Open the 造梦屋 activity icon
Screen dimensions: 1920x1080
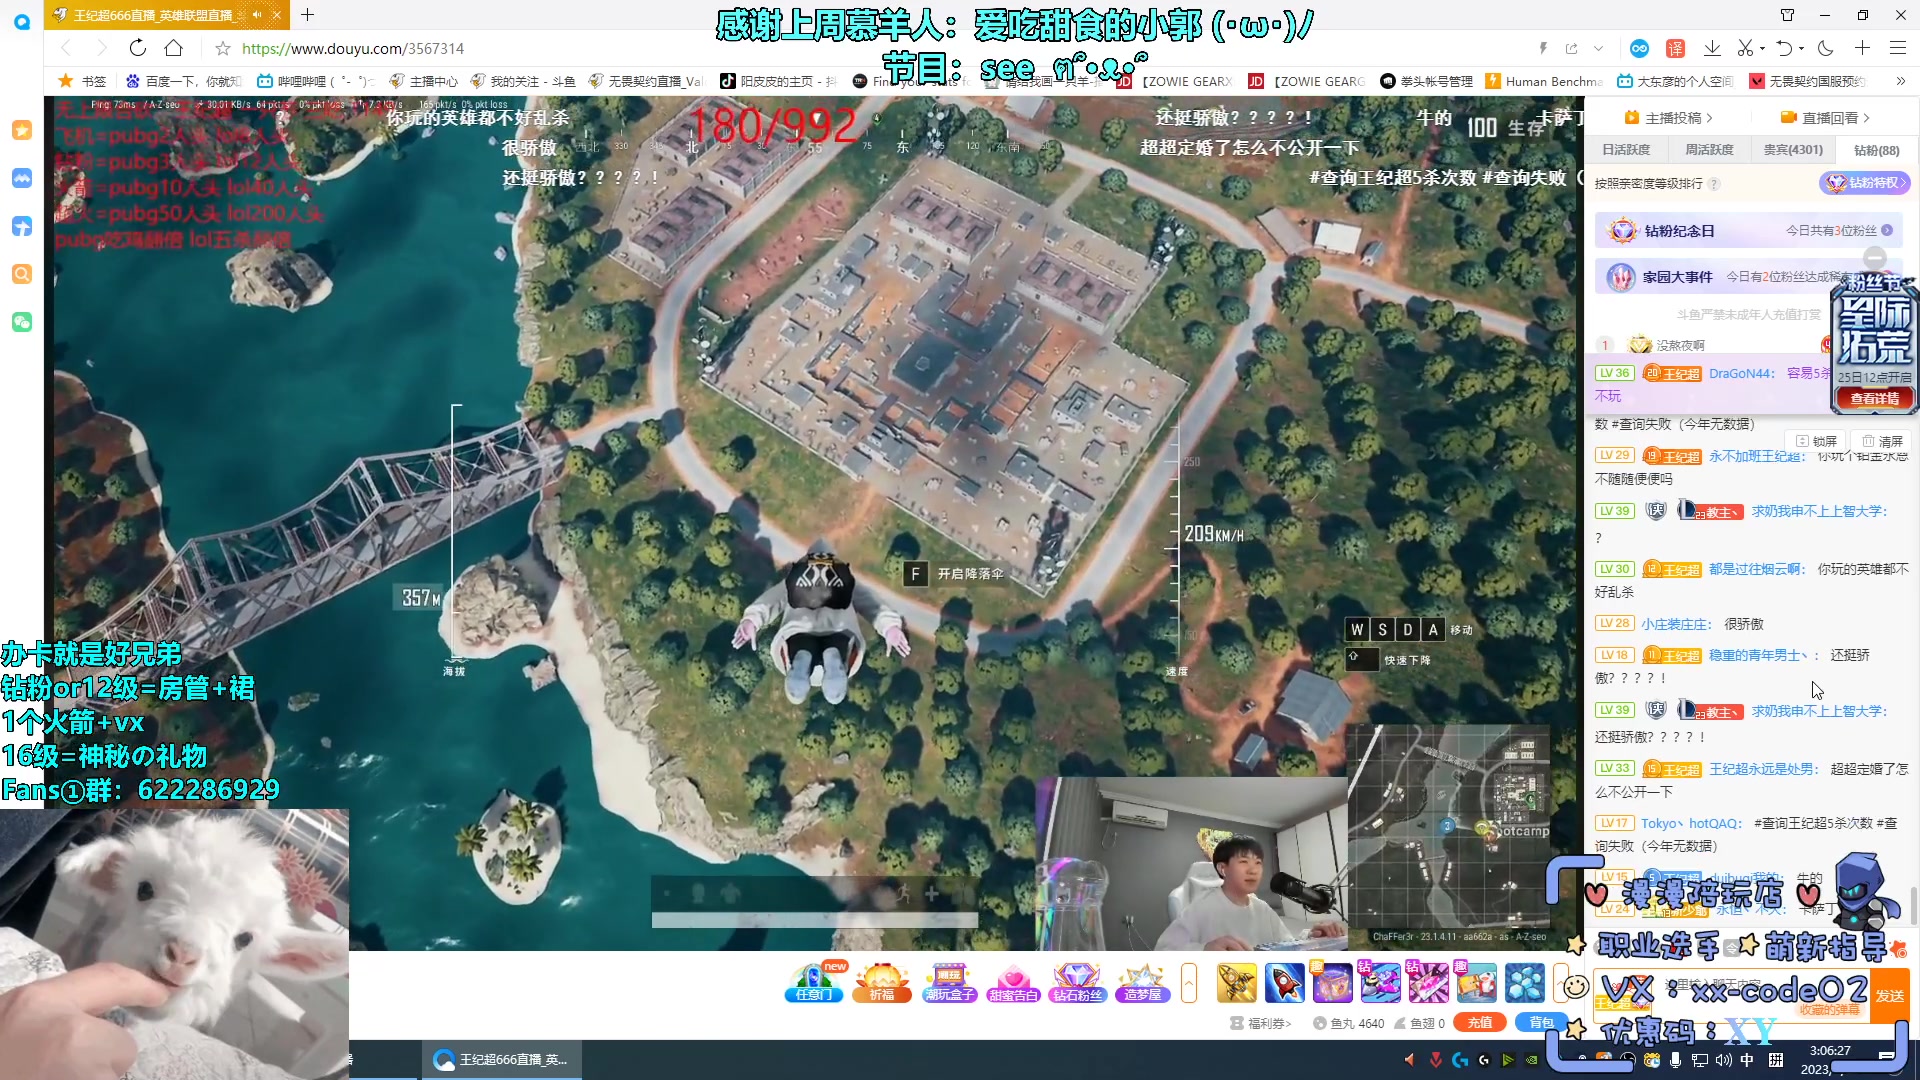1142,982
